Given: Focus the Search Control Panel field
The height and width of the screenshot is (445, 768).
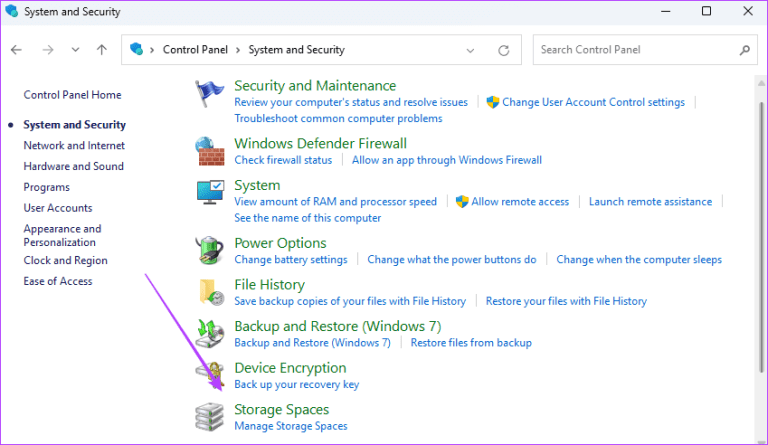Looking at the screenshot, I should pyautogui.click(x=636, y=49).
